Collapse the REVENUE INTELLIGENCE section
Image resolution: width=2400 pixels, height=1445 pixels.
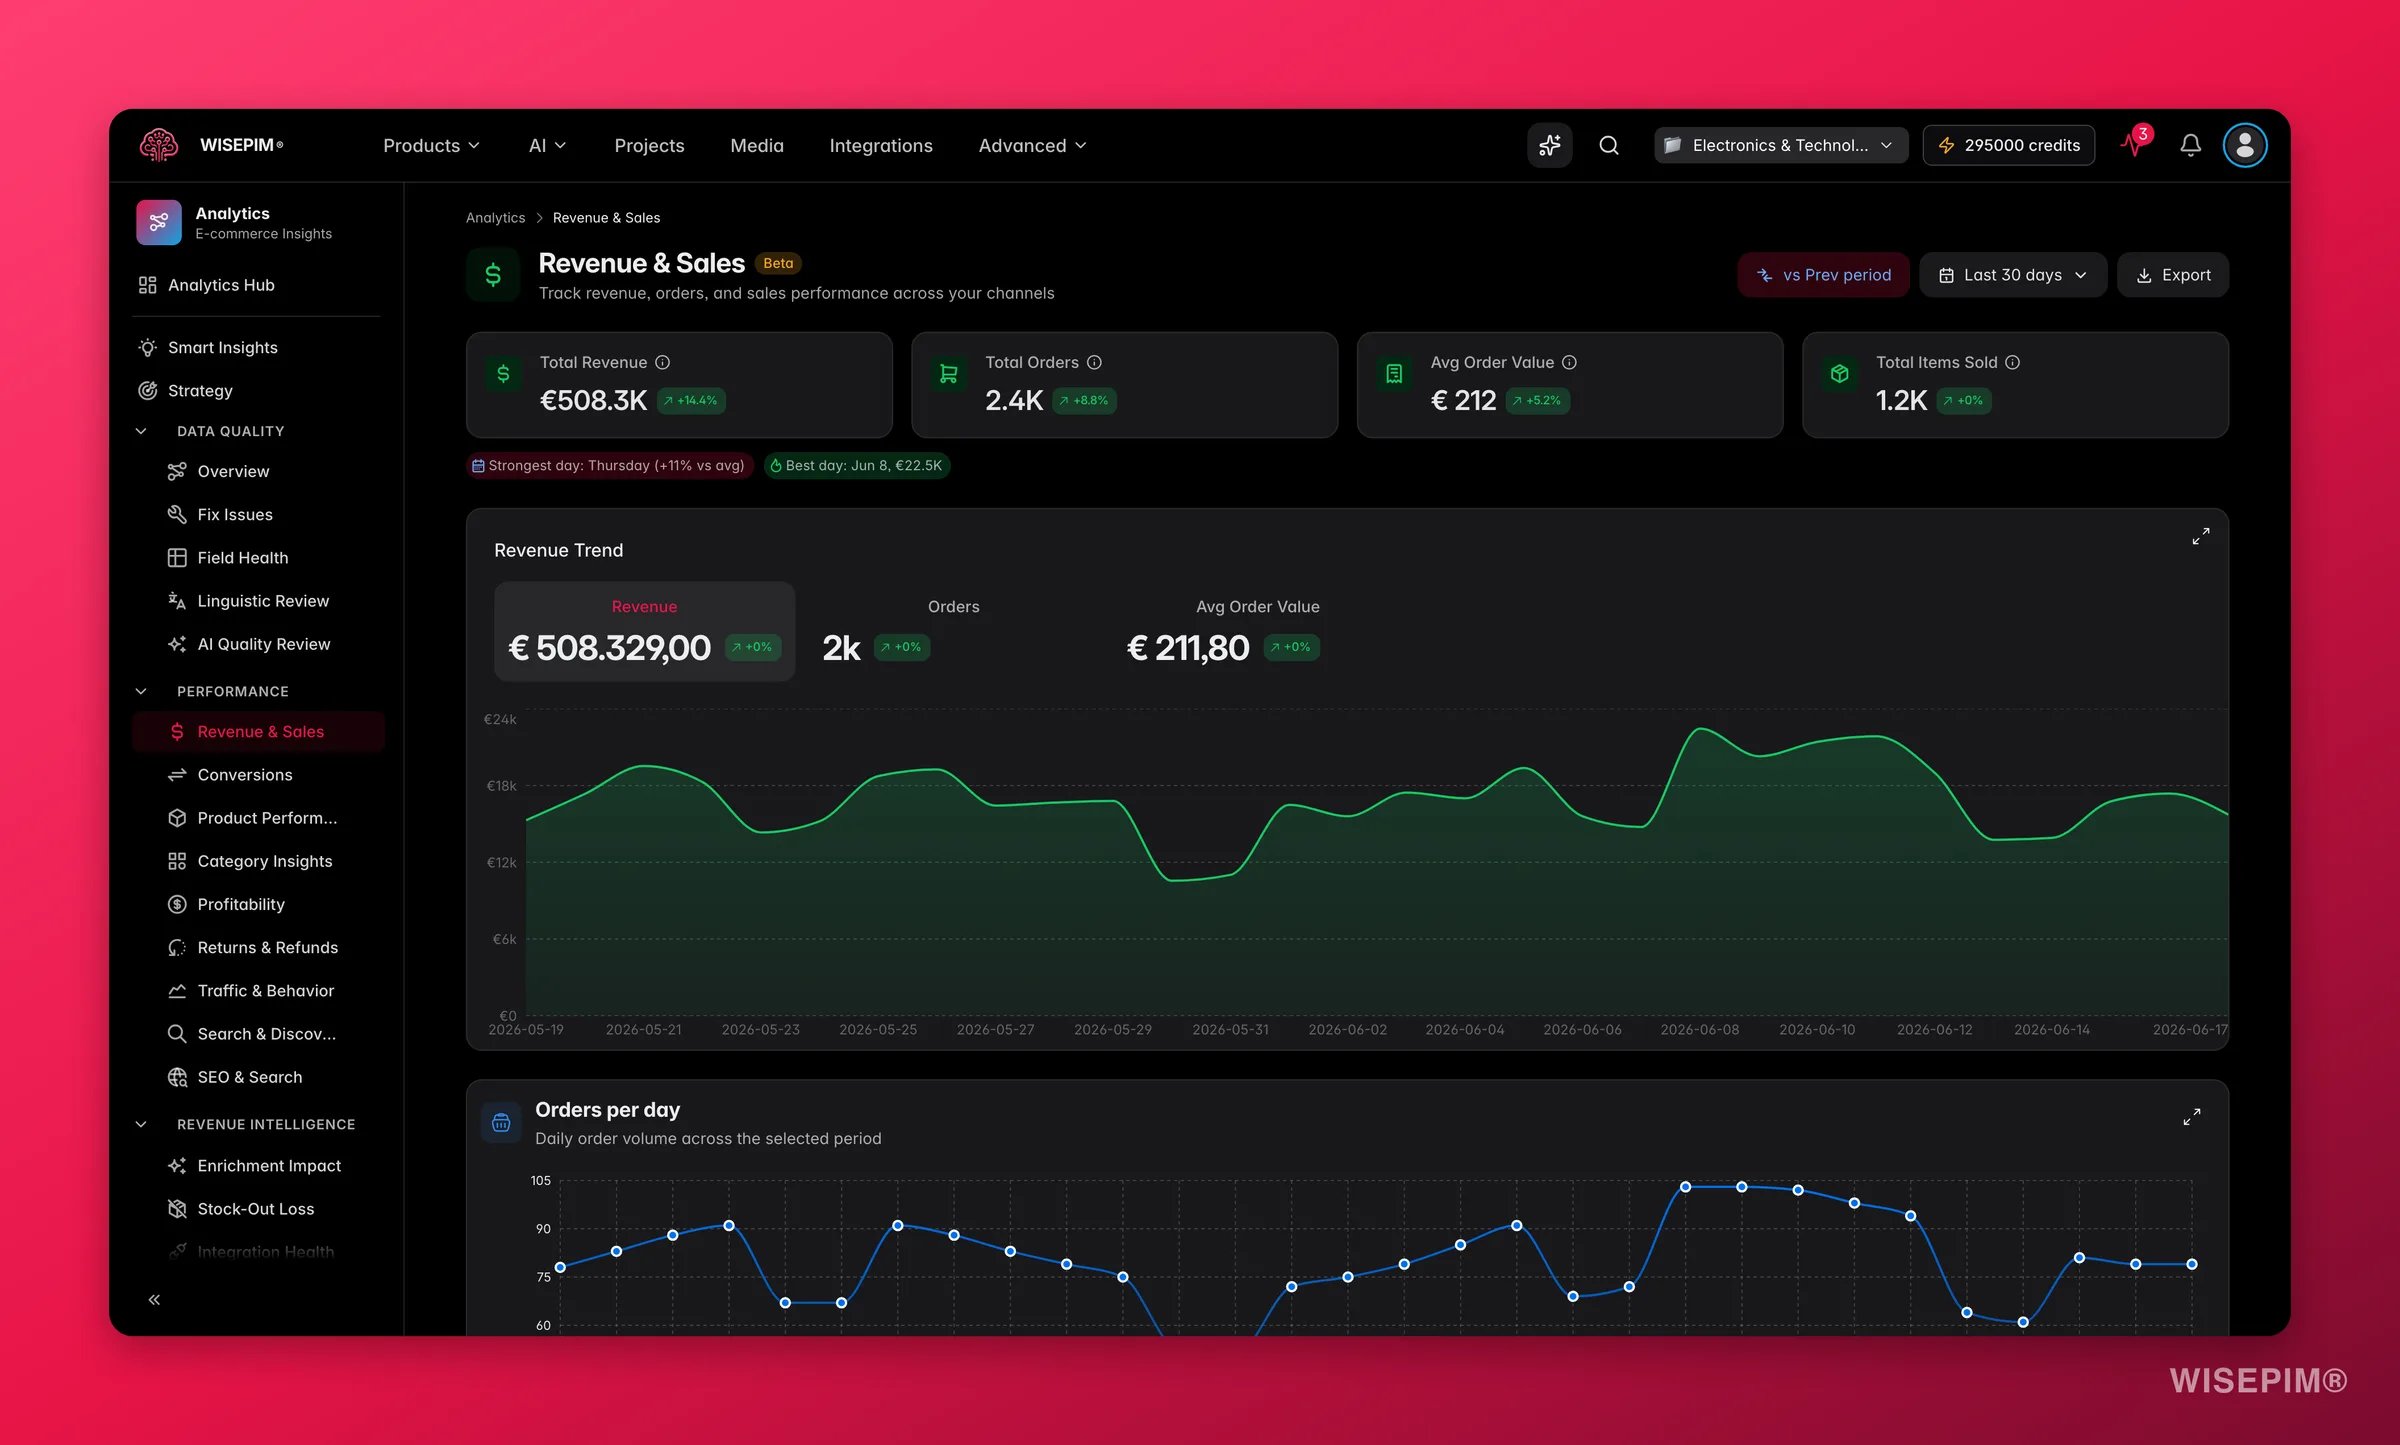[141, 1124]
